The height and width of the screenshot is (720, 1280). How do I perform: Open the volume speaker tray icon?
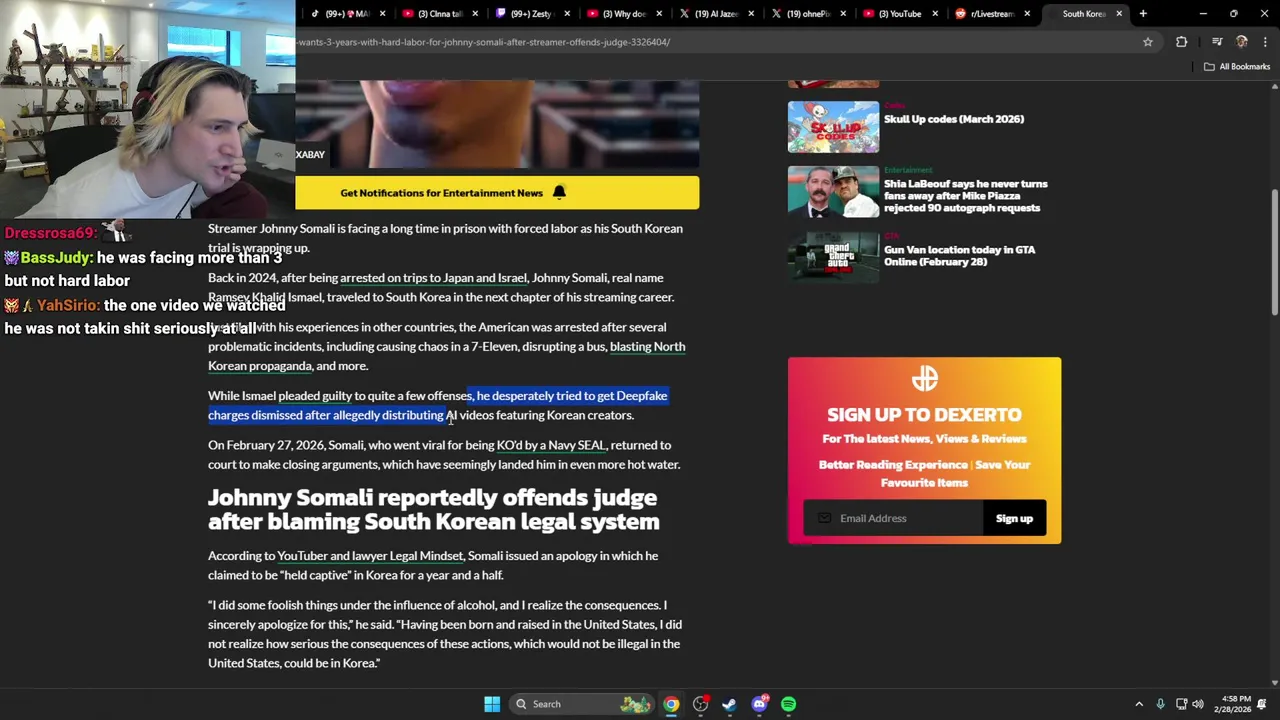click(1198, 704)
